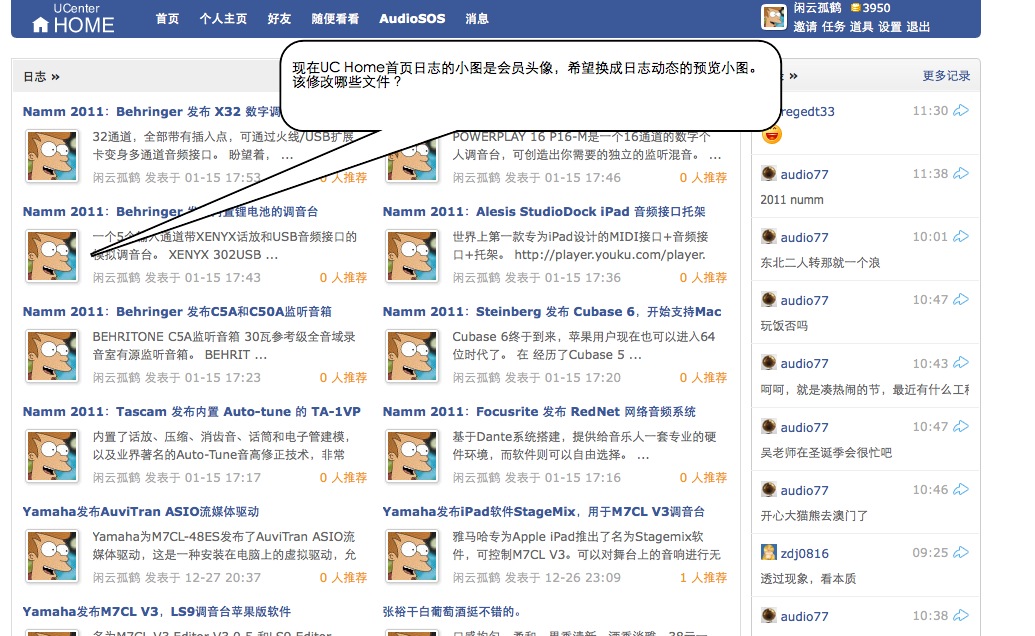Open the 邀请 link in header
Image resolution: width=1035 pixels, height=636 pixels.
point(805,27)
